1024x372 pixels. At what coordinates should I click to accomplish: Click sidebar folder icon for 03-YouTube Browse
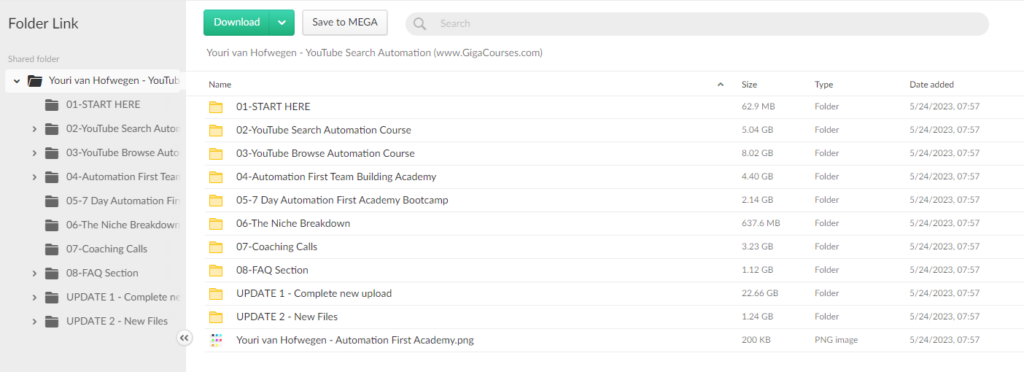[x=52, y=153]
